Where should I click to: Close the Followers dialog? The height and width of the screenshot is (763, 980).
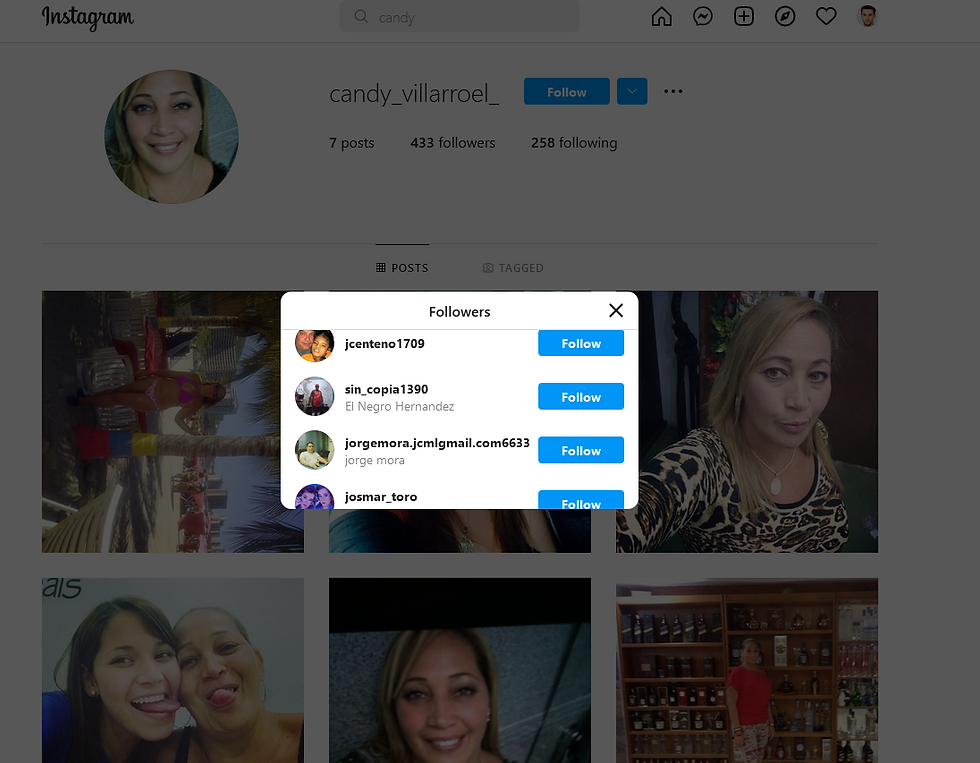click(616, 311)
